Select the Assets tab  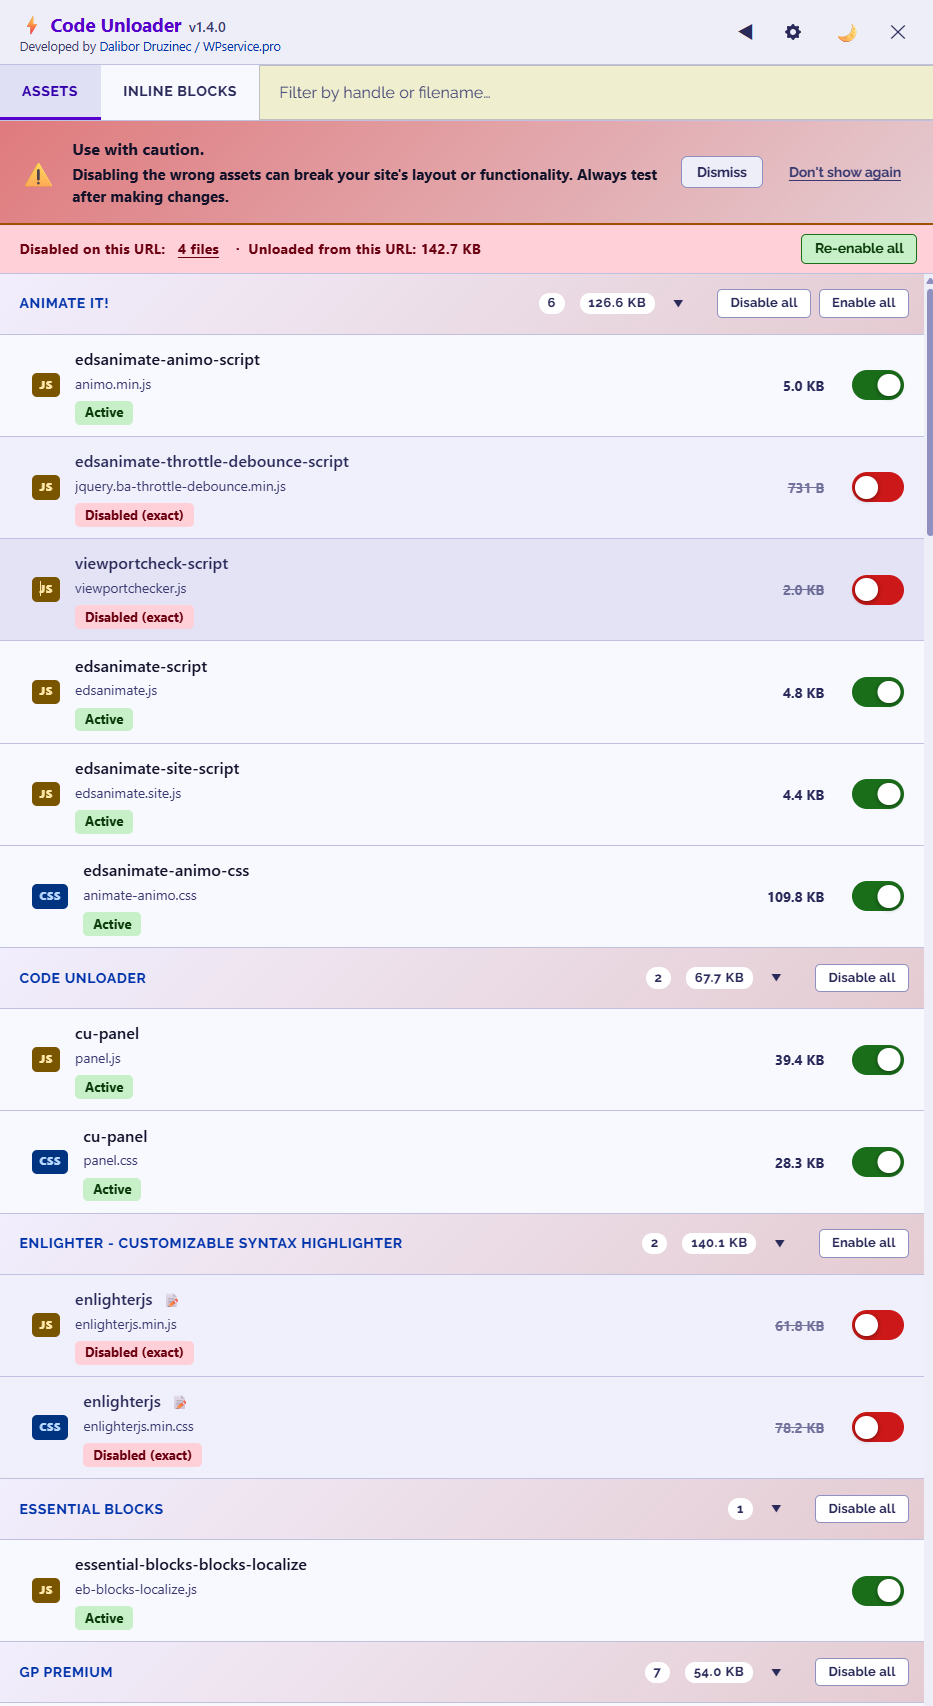(50, 91)
